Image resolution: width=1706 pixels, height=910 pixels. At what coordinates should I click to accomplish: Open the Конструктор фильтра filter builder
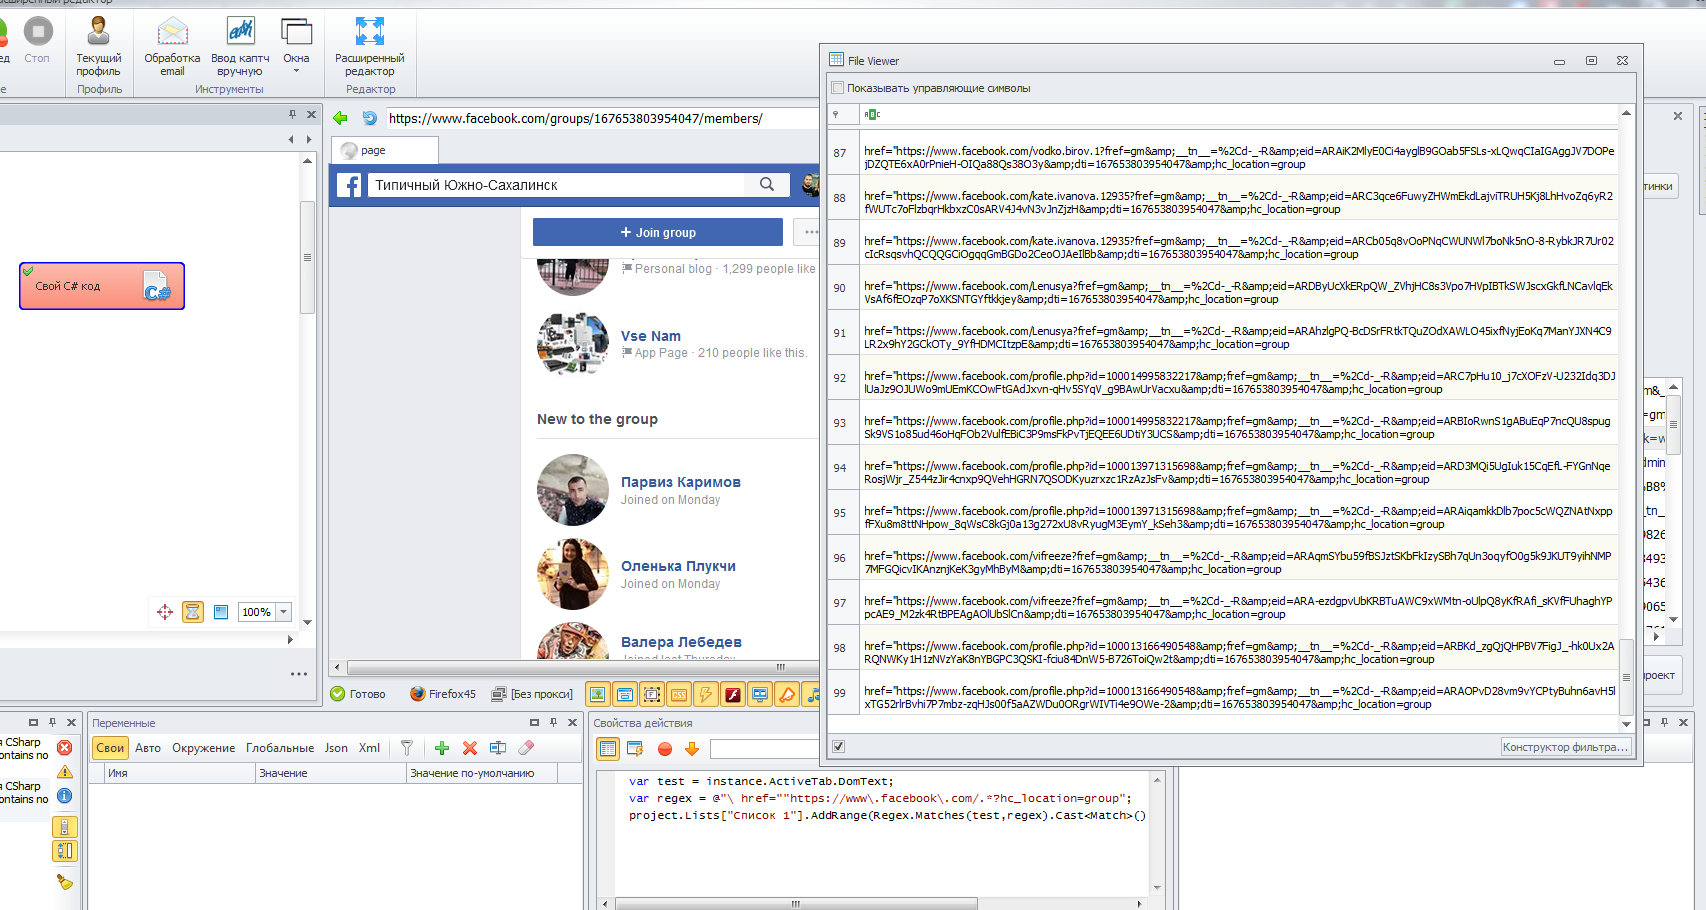tap(1565, 747)
